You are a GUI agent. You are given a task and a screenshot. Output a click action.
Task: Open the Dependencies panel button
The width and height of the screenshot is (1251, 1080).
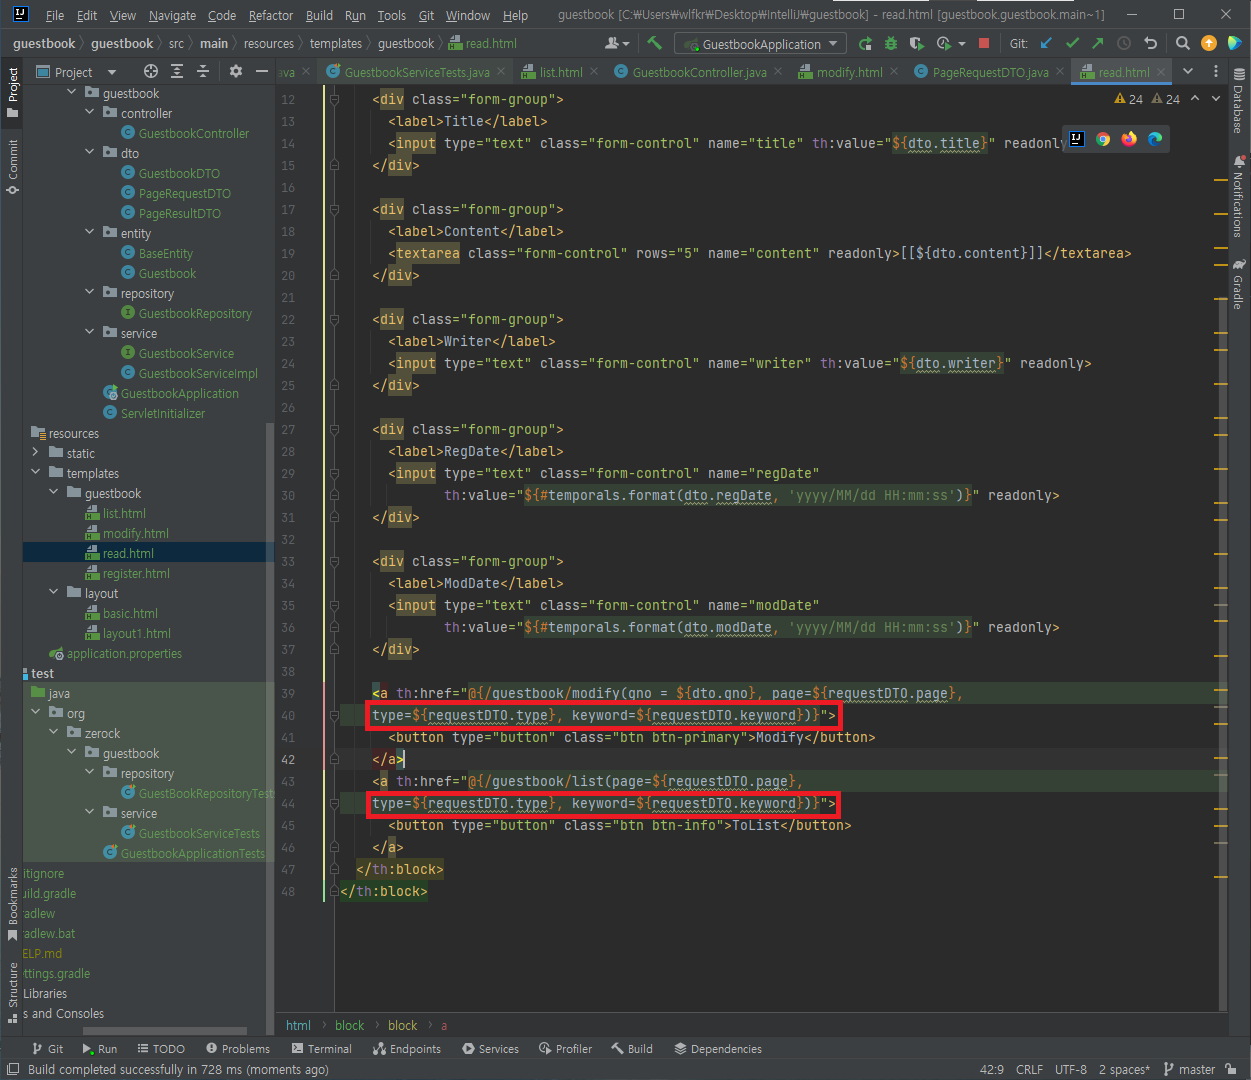(x=717, y=1049)
